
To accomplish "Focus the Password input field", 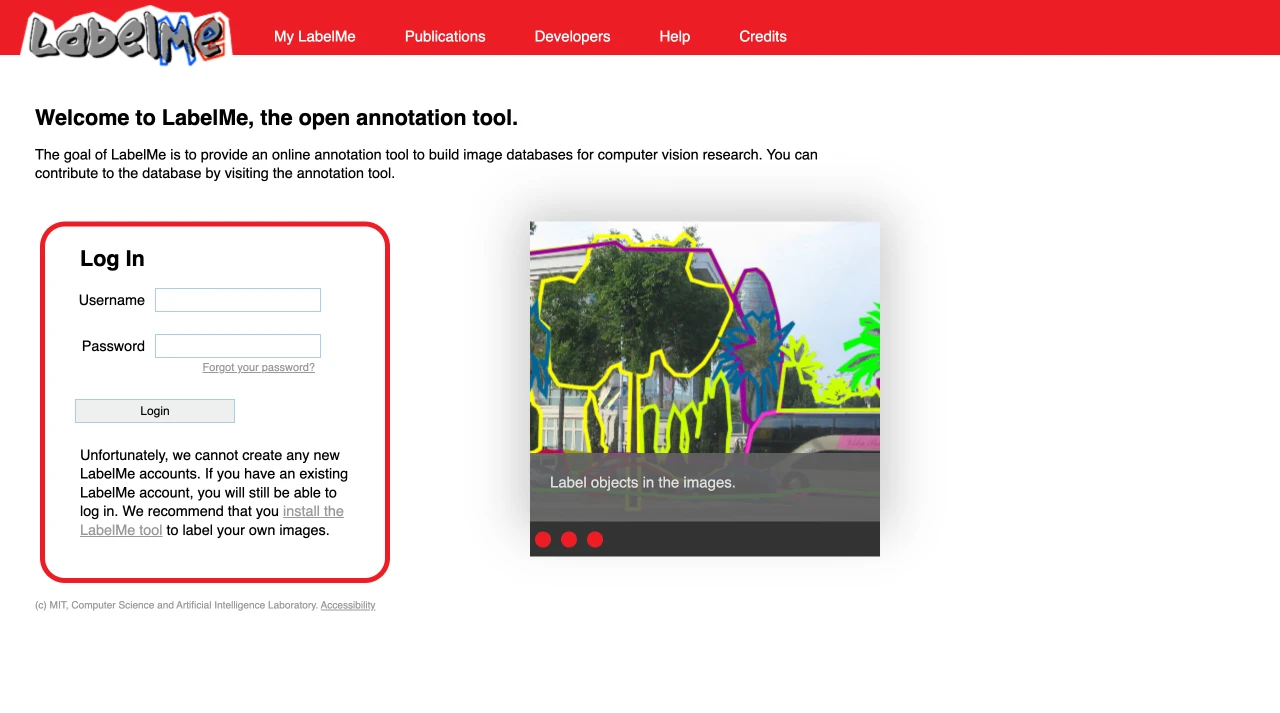I will click(x=238, y=346).
